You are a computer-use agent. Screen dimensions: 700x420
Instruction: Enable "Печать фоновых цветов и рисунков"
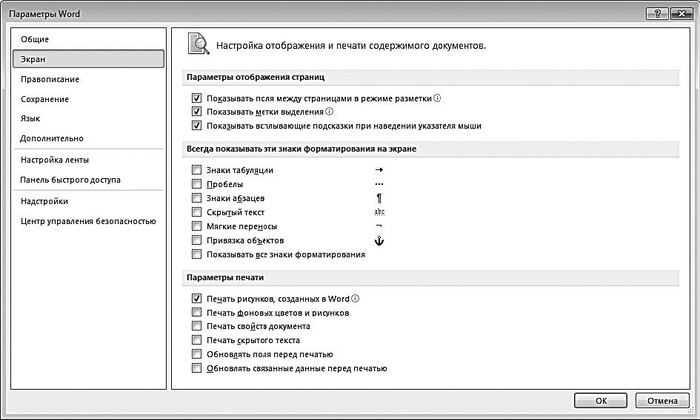point(196,312)
